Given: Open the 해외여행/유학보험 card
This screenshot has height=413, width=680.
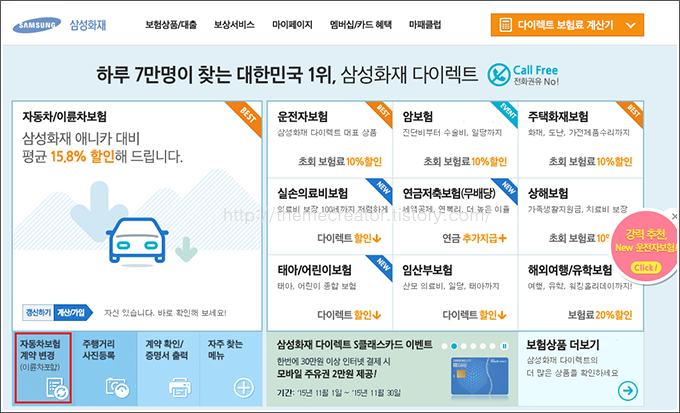Looking at the screenshot, I should coord(581,293).
